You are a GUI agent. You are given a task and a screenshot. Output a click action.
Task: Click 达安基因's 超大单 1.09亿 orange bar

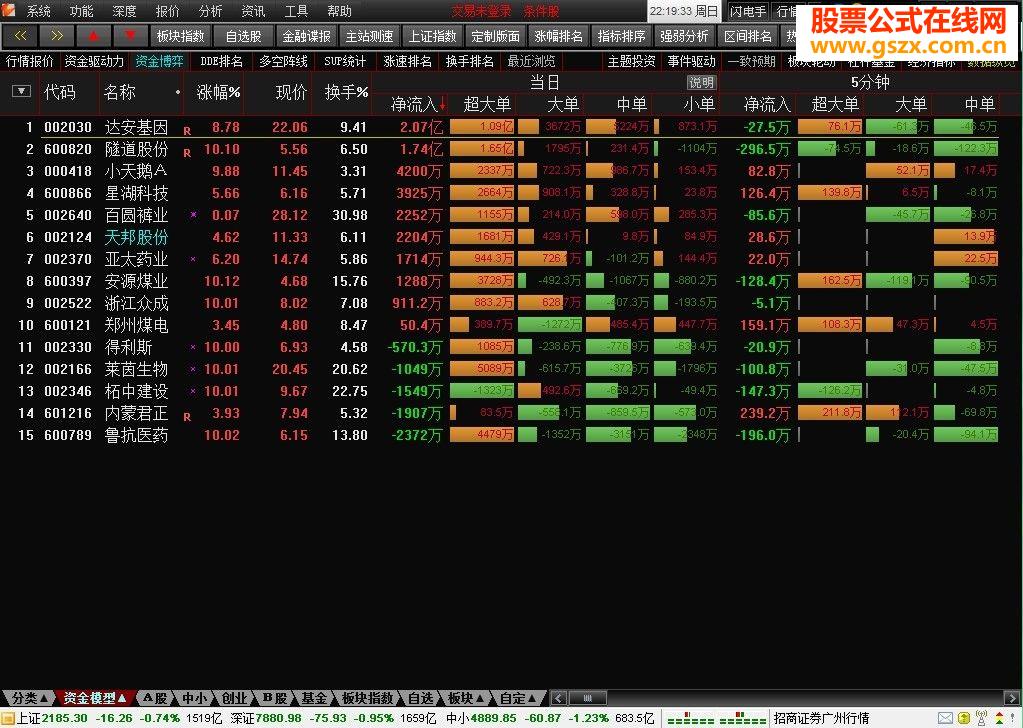(481, 127)
